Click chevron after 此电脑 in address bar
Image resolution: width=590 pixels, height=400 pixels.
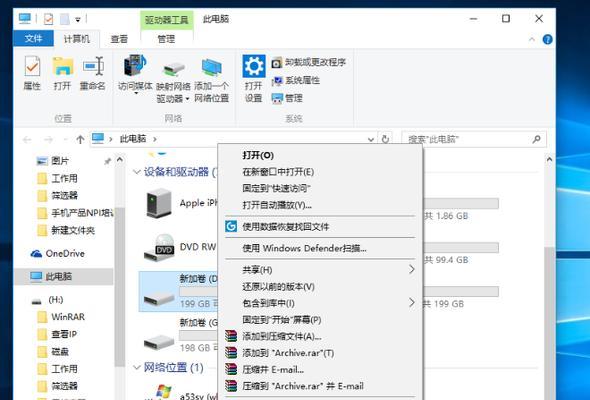click(x=155, y=139)
